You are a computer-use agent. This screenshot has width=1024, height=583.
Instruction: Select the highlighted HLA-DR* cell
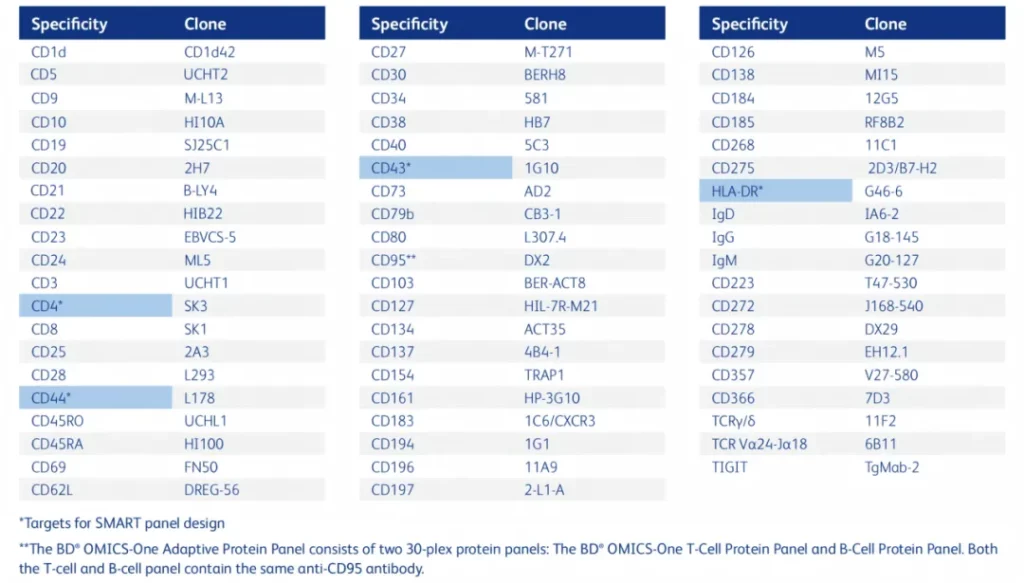[775, 190]
